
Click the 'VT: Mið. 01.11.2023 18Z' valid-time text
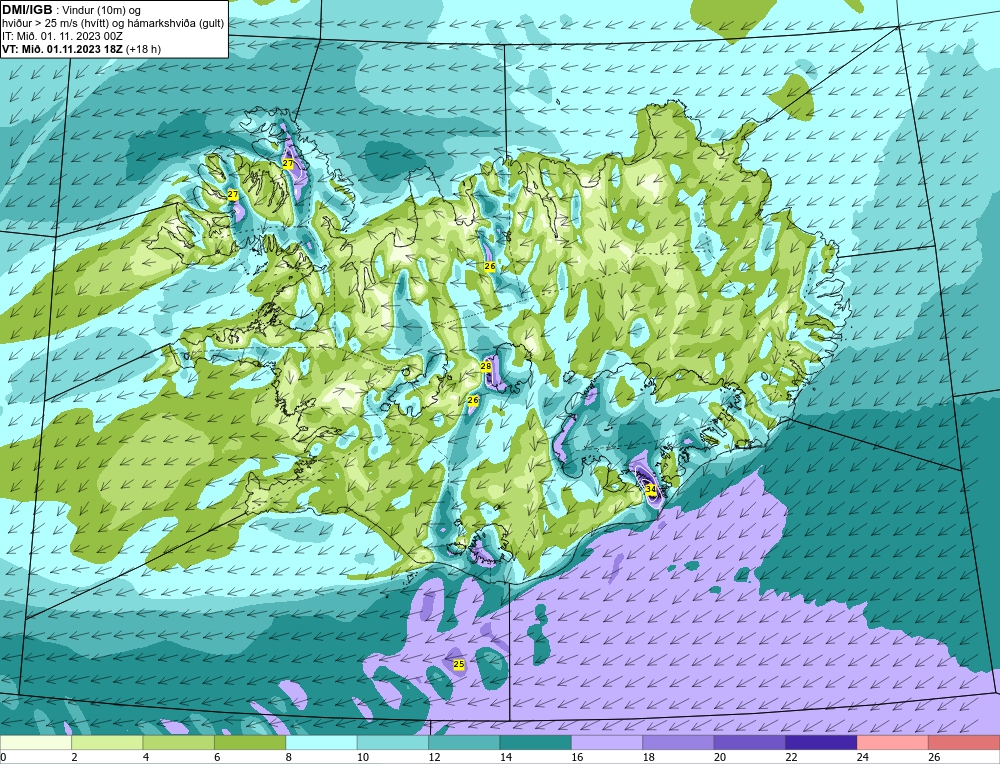point(63,48)
